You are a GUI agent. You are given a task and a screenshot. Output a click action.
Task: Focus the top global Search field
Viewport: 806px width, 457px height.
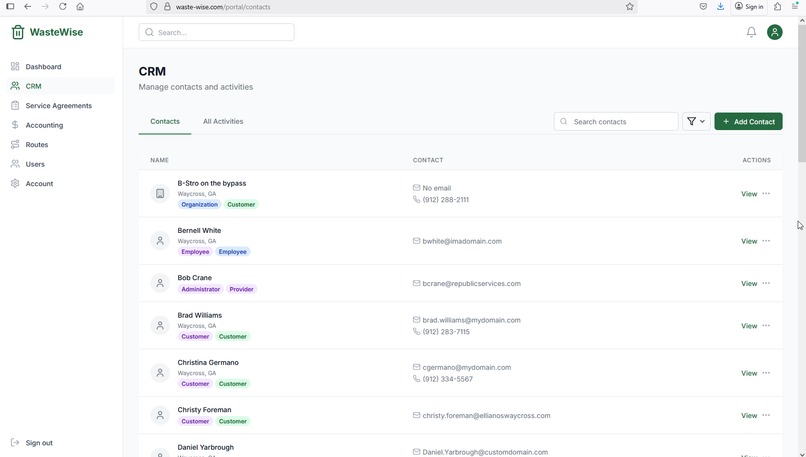point(216,32)
